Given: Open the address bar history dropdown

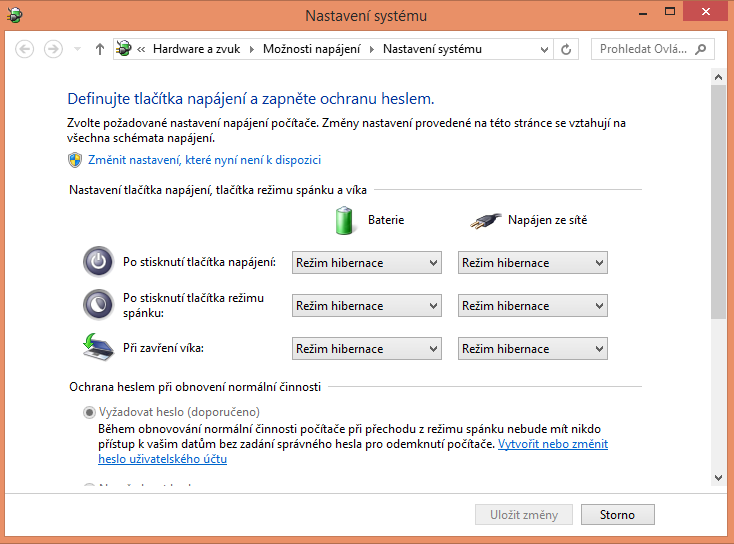Looking at the screenshot, I should coord(544,49).
